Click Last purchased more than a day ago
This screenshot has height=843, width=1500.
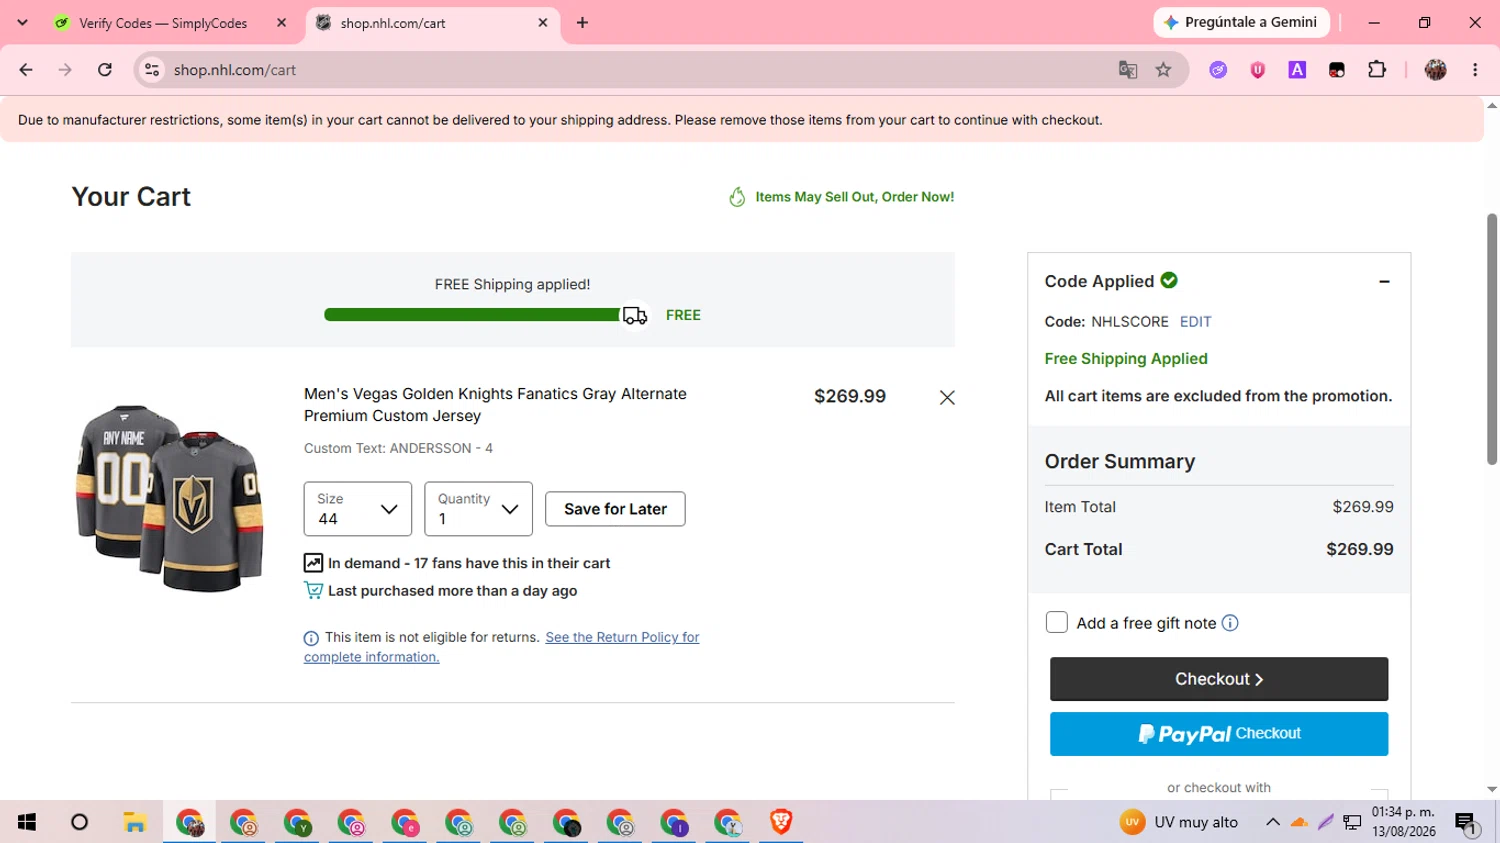click(x=452, y=591)
